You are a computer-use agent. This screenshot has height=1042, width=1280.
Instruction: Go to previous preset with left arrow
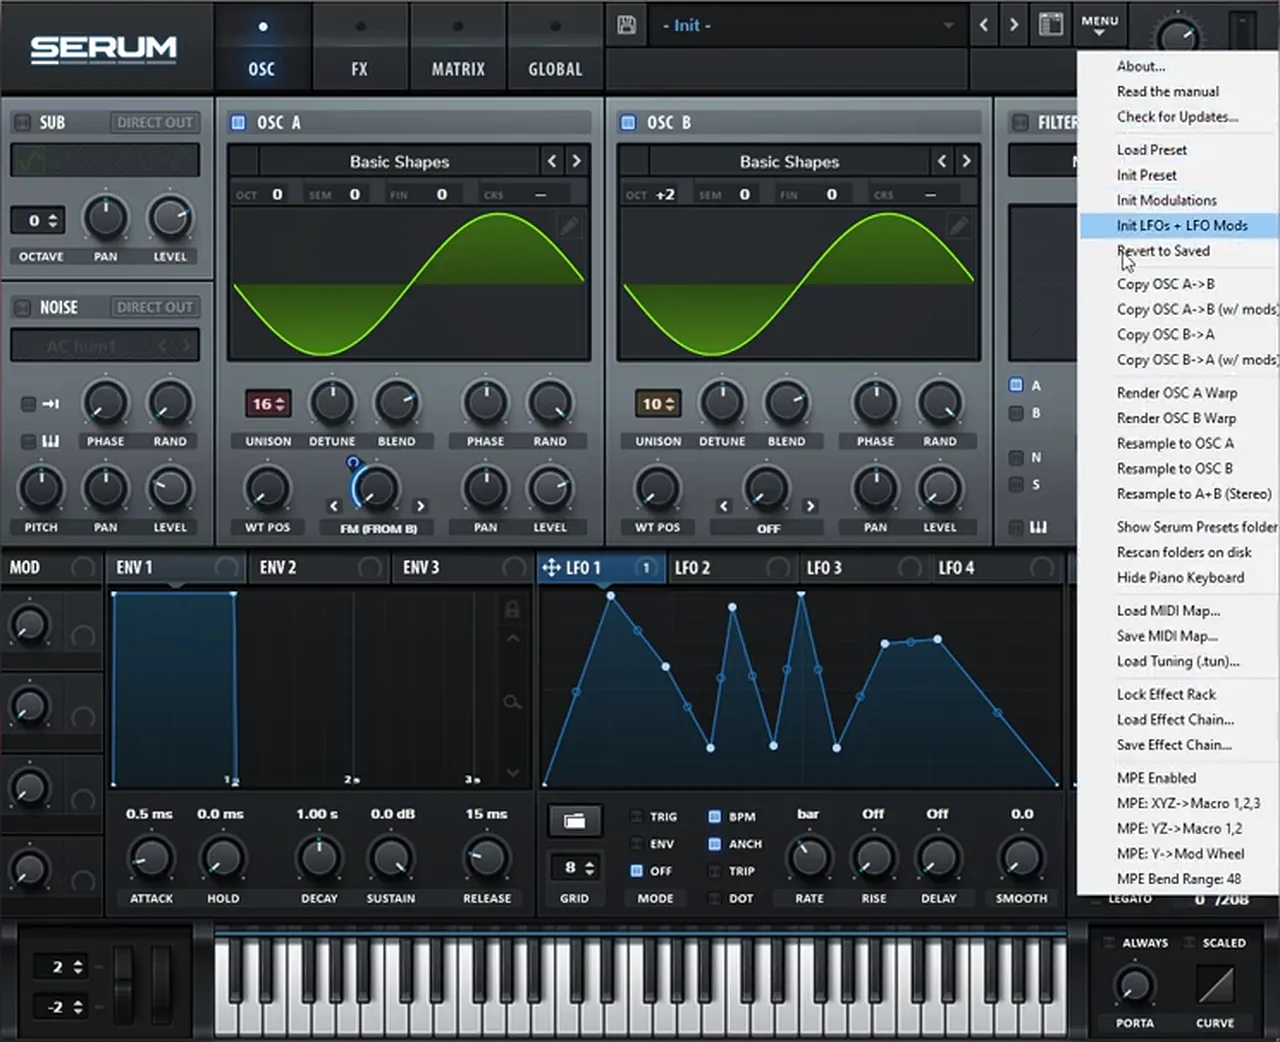click(x=984, y=25)
